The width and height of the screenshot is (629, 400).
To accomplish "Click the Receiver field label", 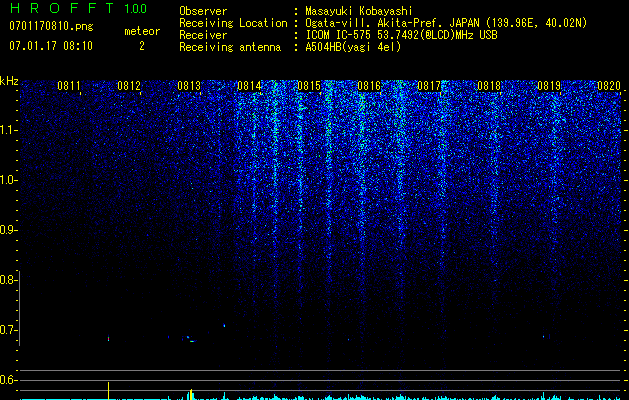I will pos(203,35).
